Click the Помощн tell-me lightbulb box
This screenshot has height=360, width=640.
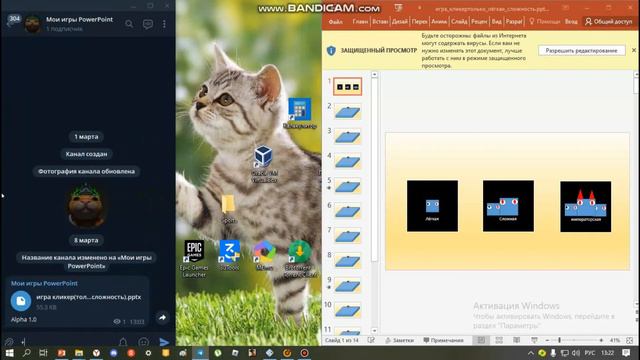point(544,22)
